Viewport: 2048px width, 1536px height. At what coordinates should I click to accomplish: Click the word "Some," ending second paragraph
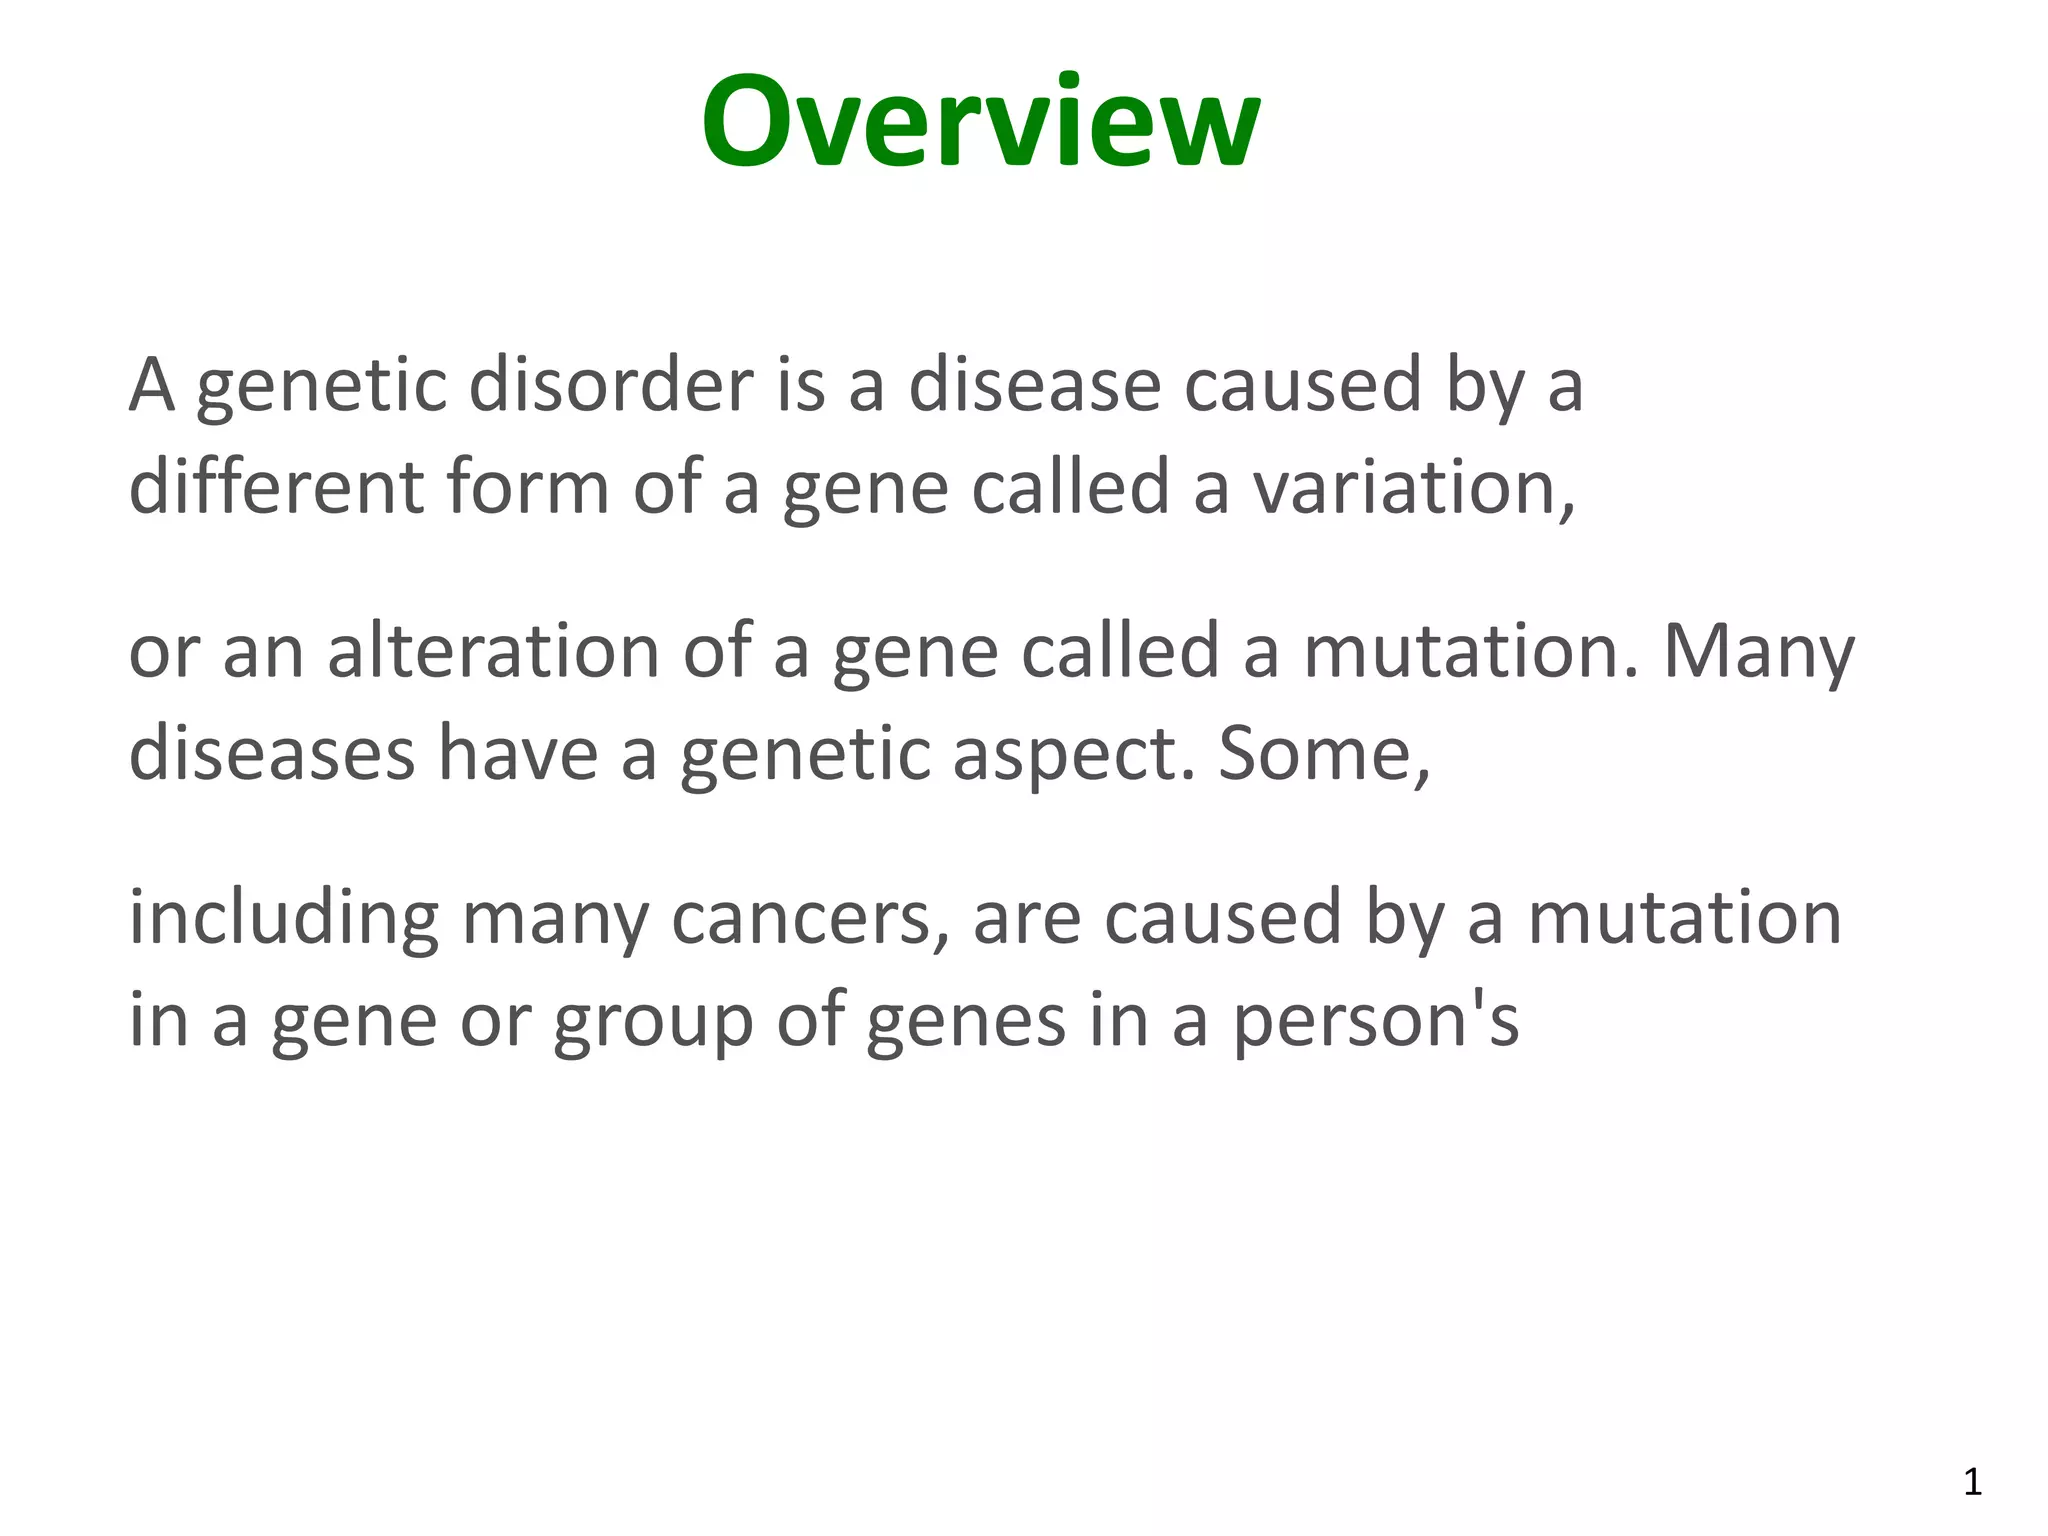click(x=1324, y=755)
